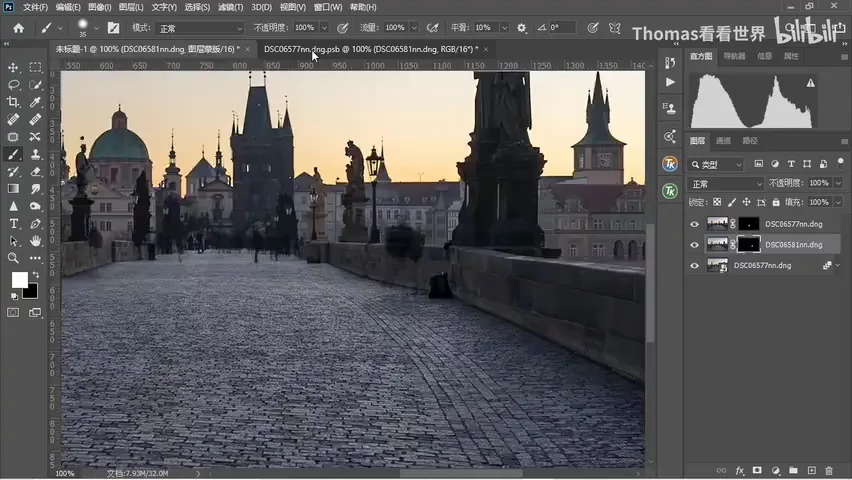Select the Brush tool in the toolbox
852x480 pixels.
pyautogui.click(x=13, y=154)
